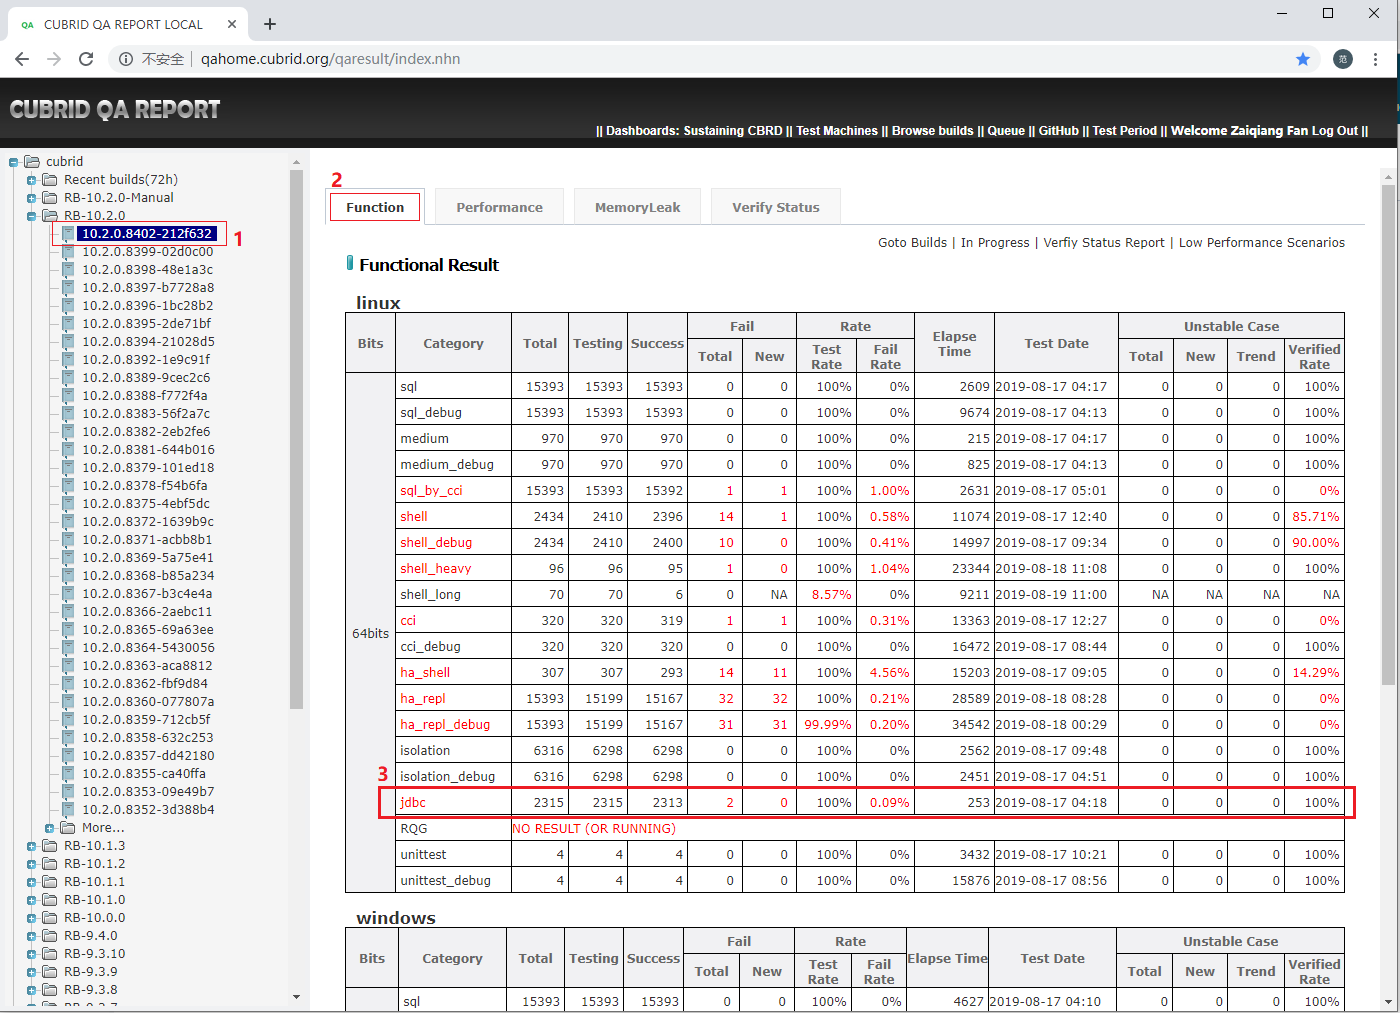The width and height of the screenshot is (1400, 1013).
Task: Click the tree panel scroll-down arrow
Action: [x=296, y=997]
